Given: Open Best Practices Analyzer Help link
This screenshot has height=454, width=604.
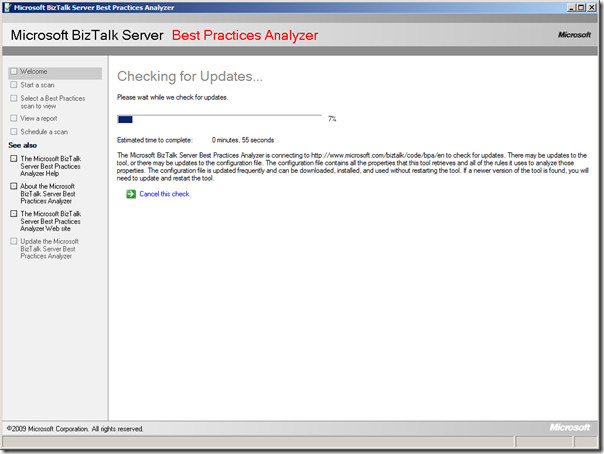Looking at the screenshot, I should pos(50,166).
